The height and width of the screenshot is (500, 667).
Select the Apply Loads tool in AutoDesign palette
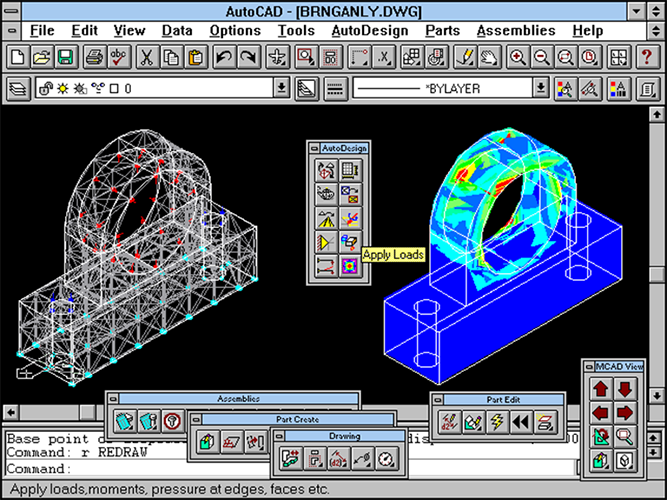[350, 243]
